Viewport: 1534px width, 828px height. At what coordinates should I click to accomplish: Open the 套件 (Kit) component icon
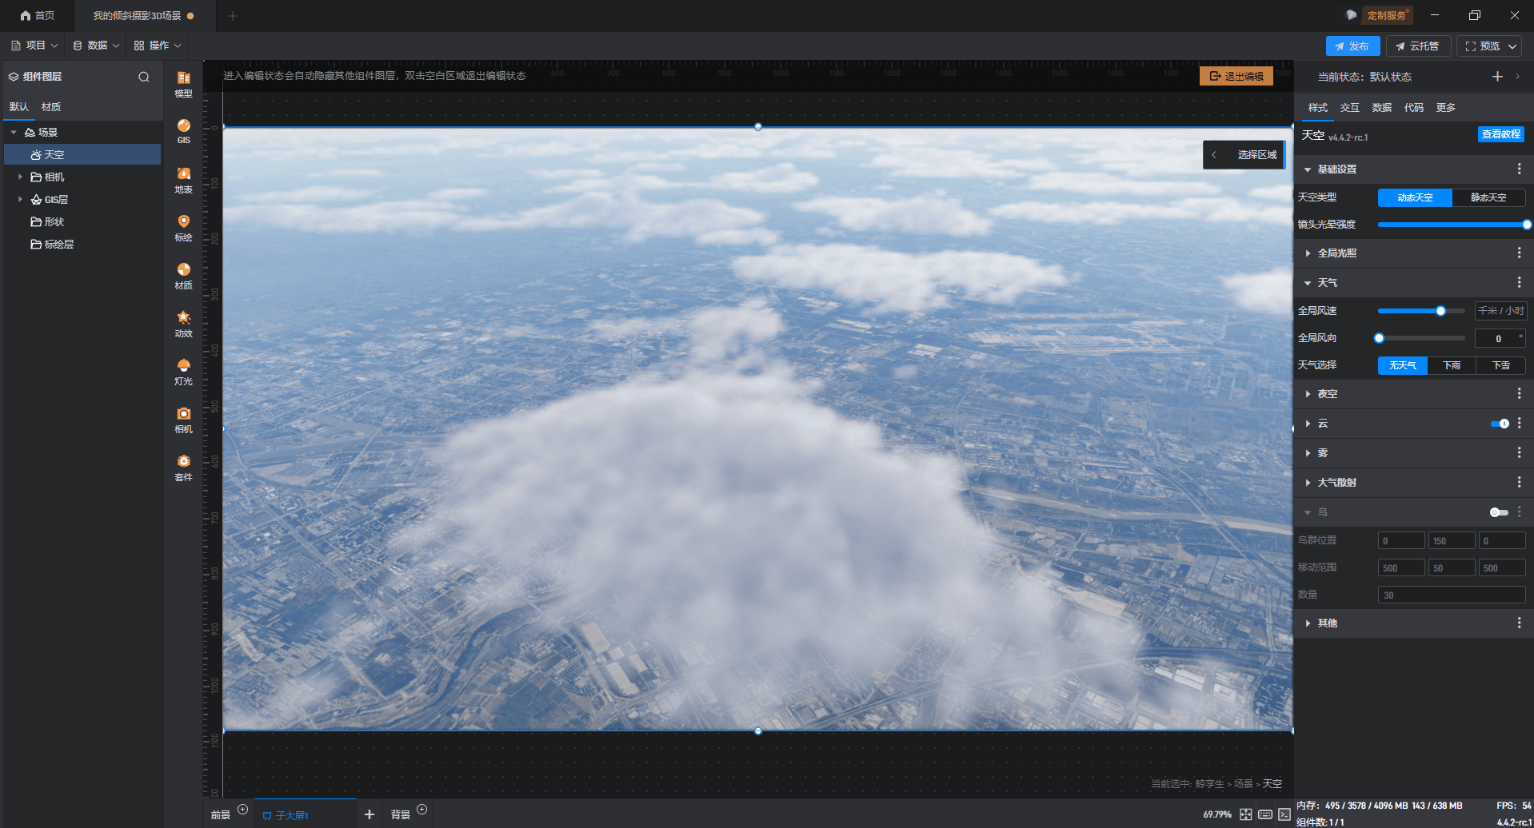click(x=183, y=467)
